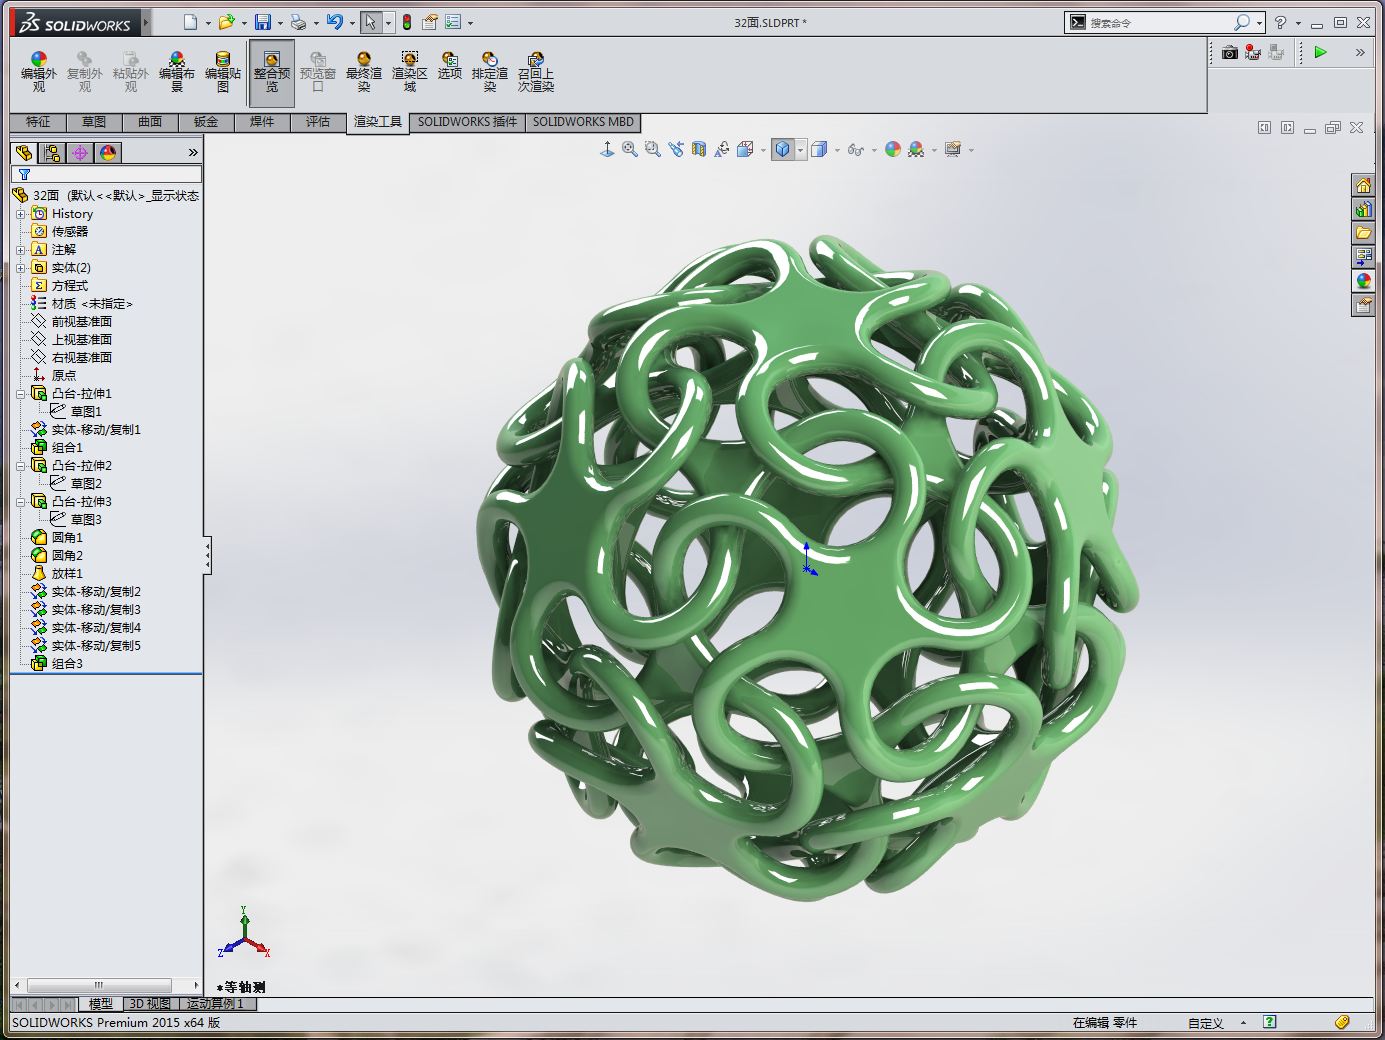Open Schedule Render (排定渲染)
The width and height of the screenshot is (1385, 1040).
(x=490, y=72)
